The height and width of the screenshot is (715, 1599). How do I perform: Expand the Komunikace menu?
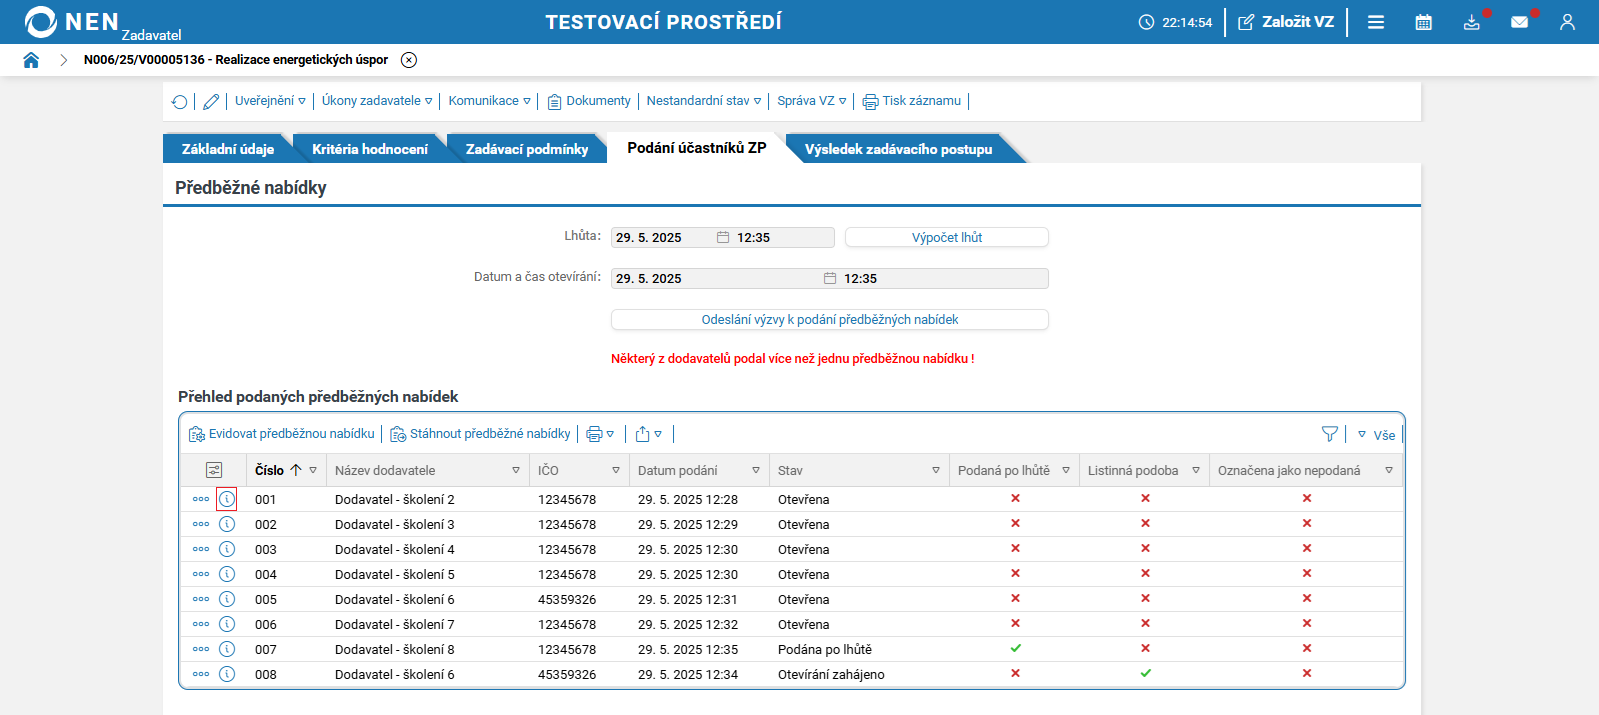(x=489, y=101)
